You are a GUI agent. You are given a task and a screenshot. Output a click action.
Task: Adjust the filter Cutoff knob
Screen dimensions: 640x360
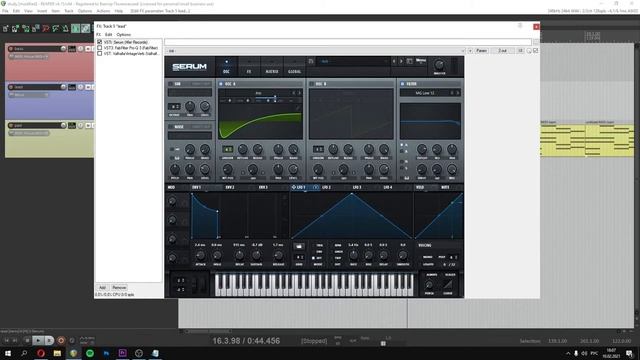coord(422,149)
